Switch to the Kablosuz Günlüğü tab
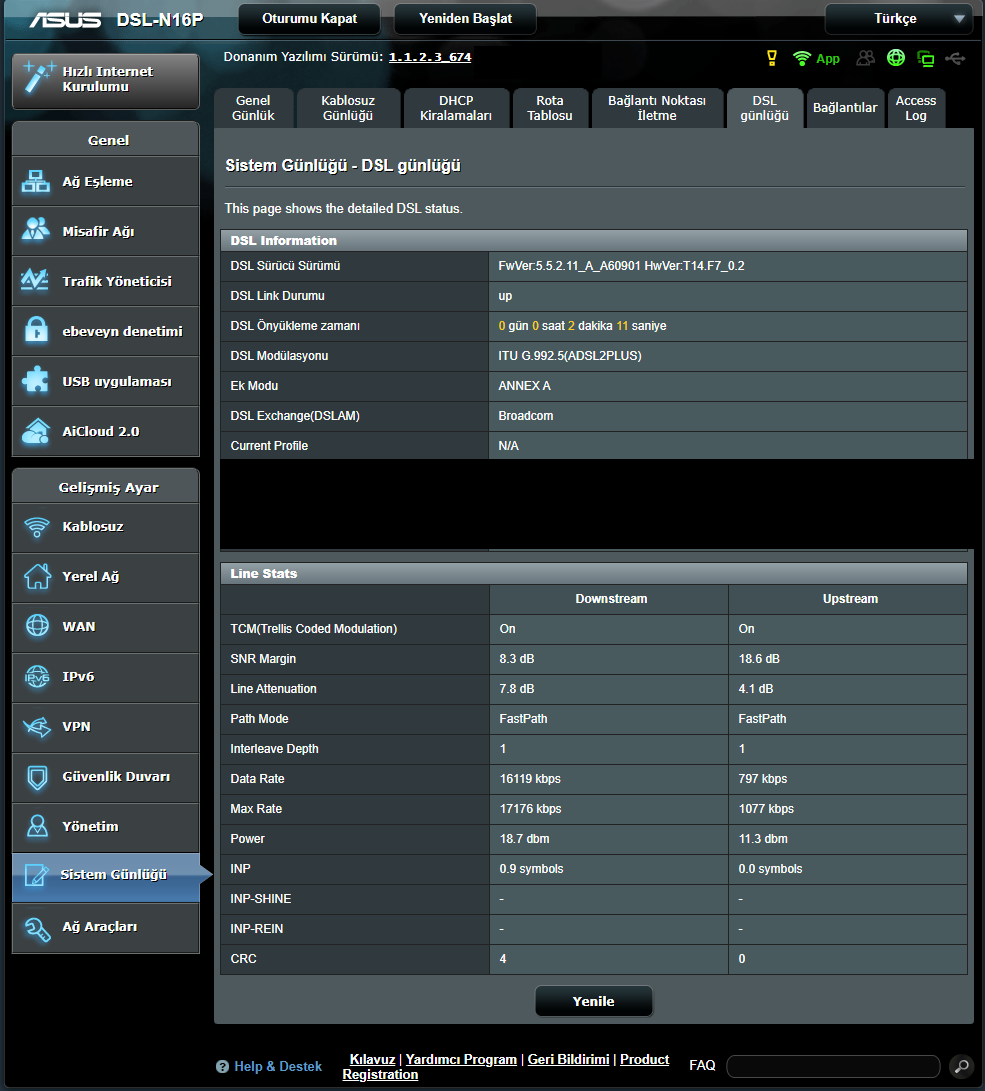 coord(348,108)
